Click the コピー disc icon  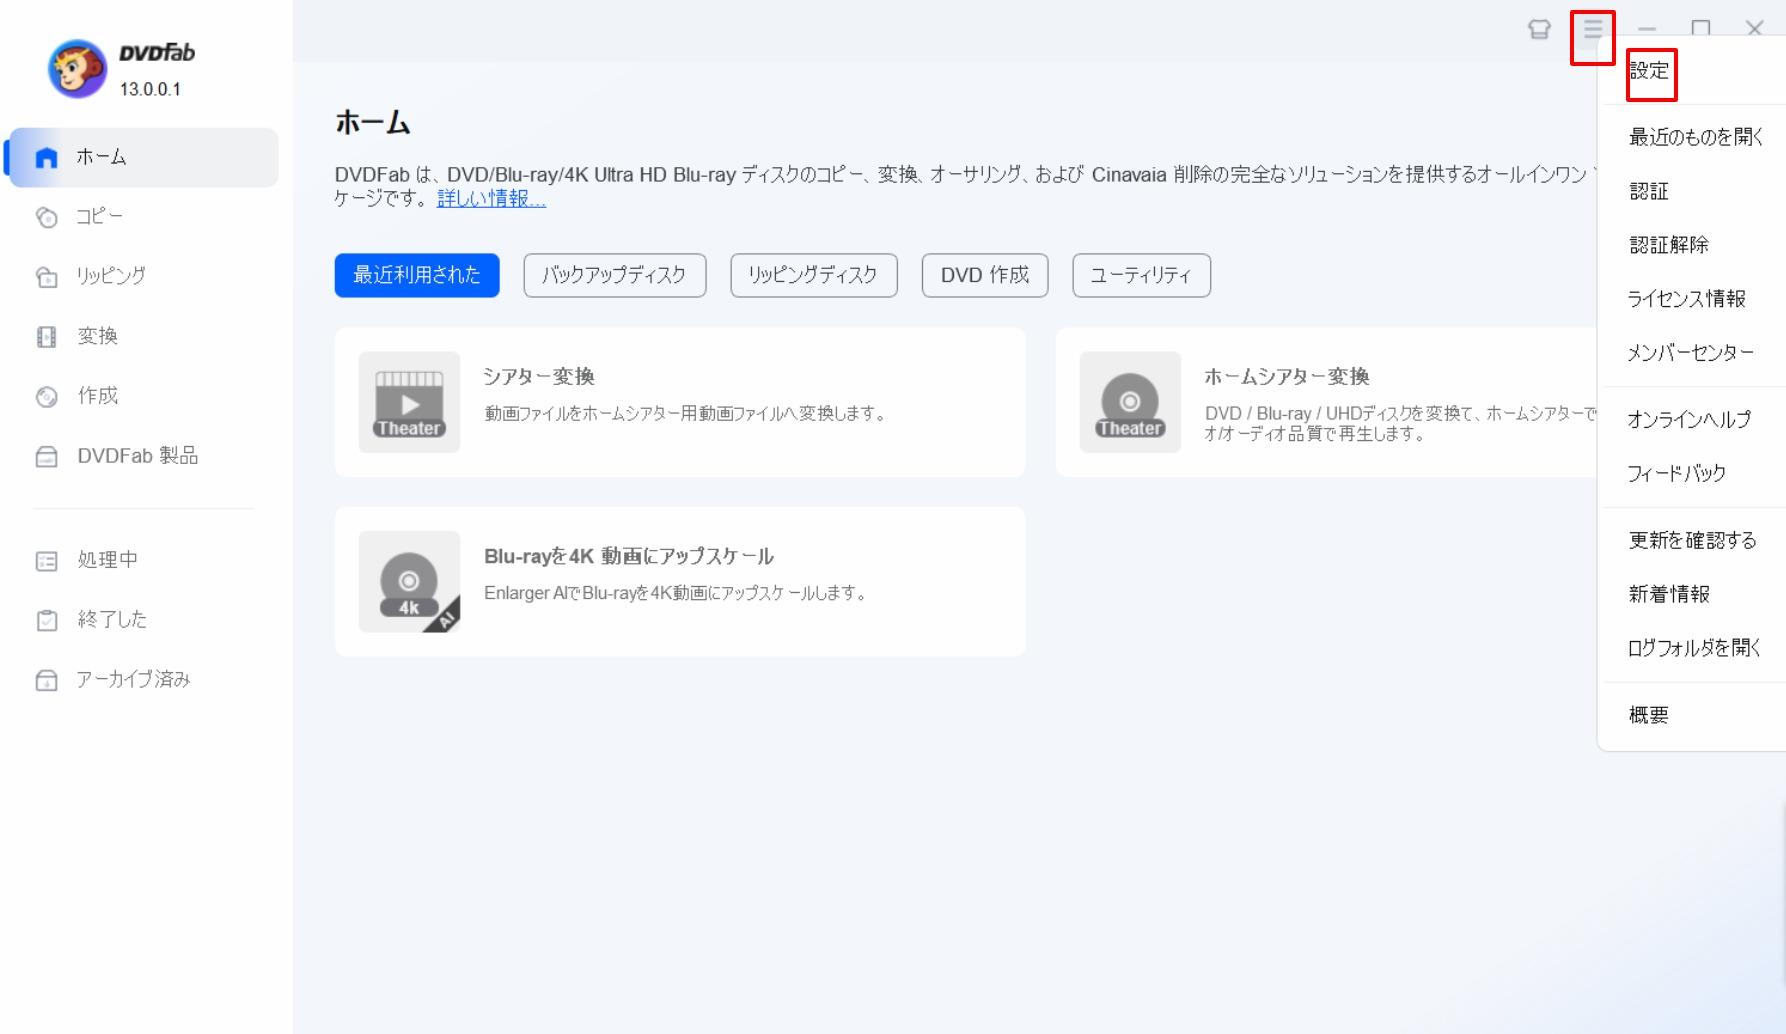coord(46,217)
